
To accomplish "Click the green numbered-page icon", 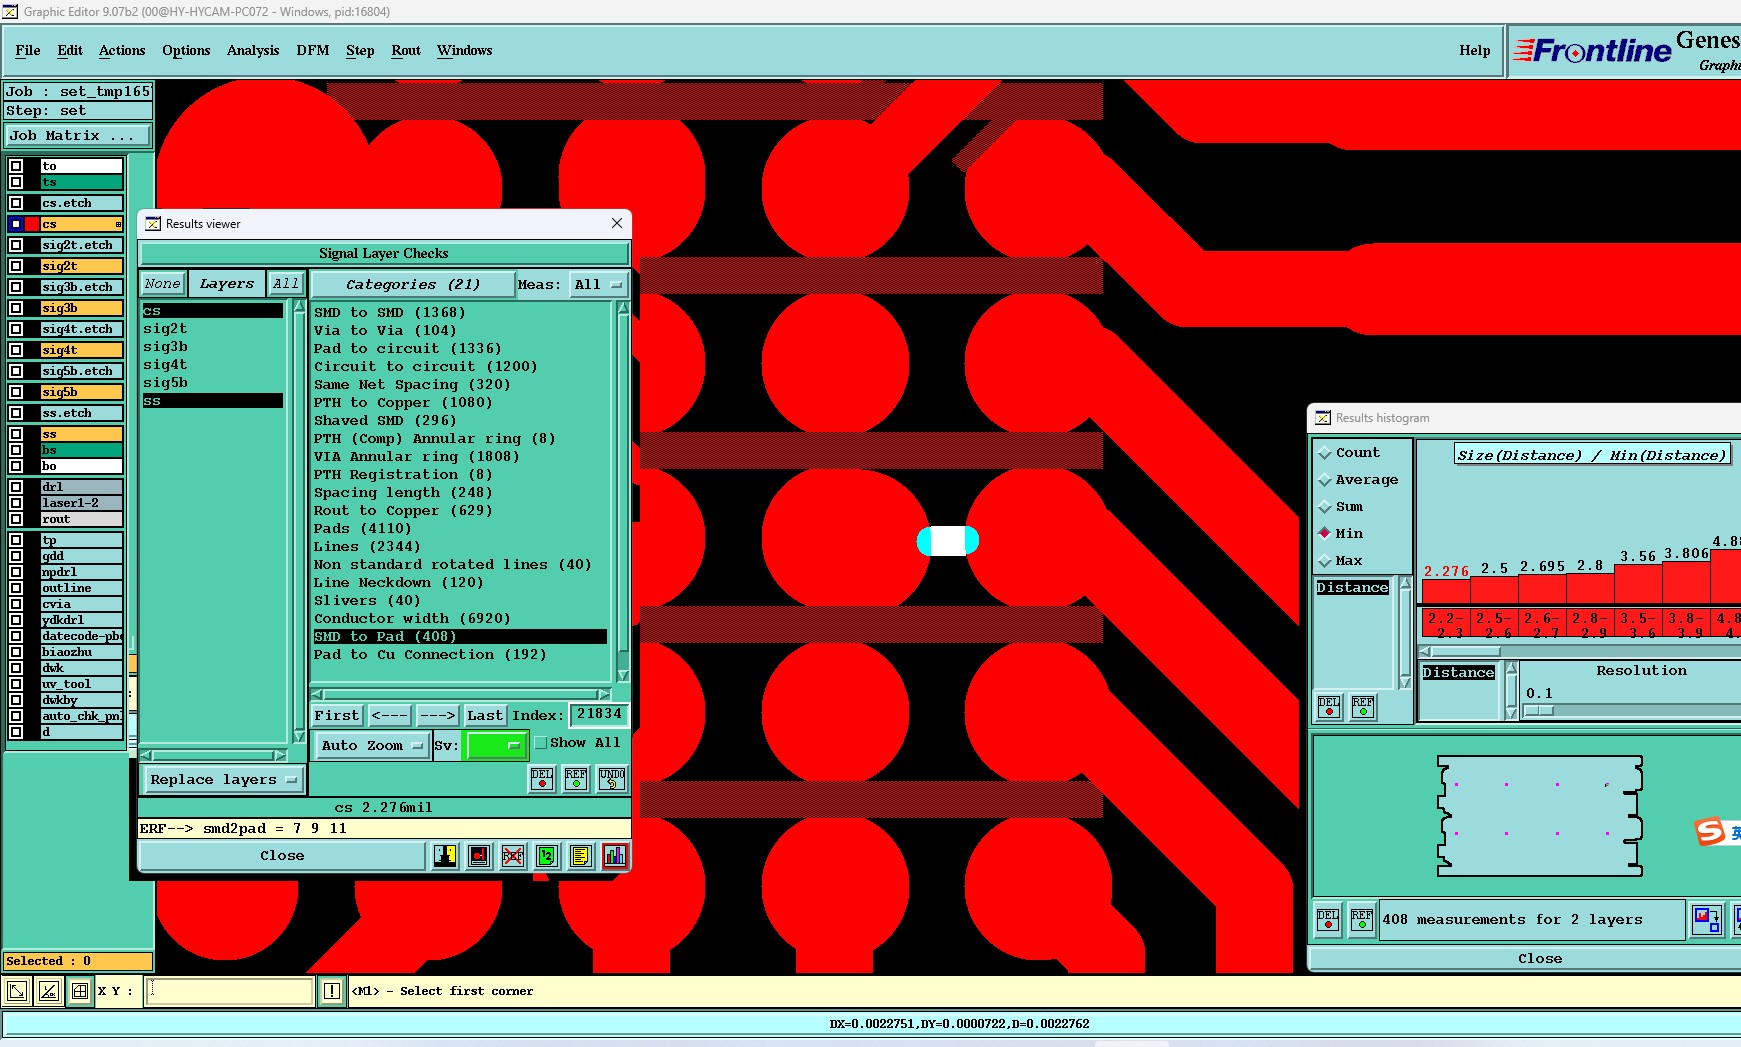I will 546,856.
